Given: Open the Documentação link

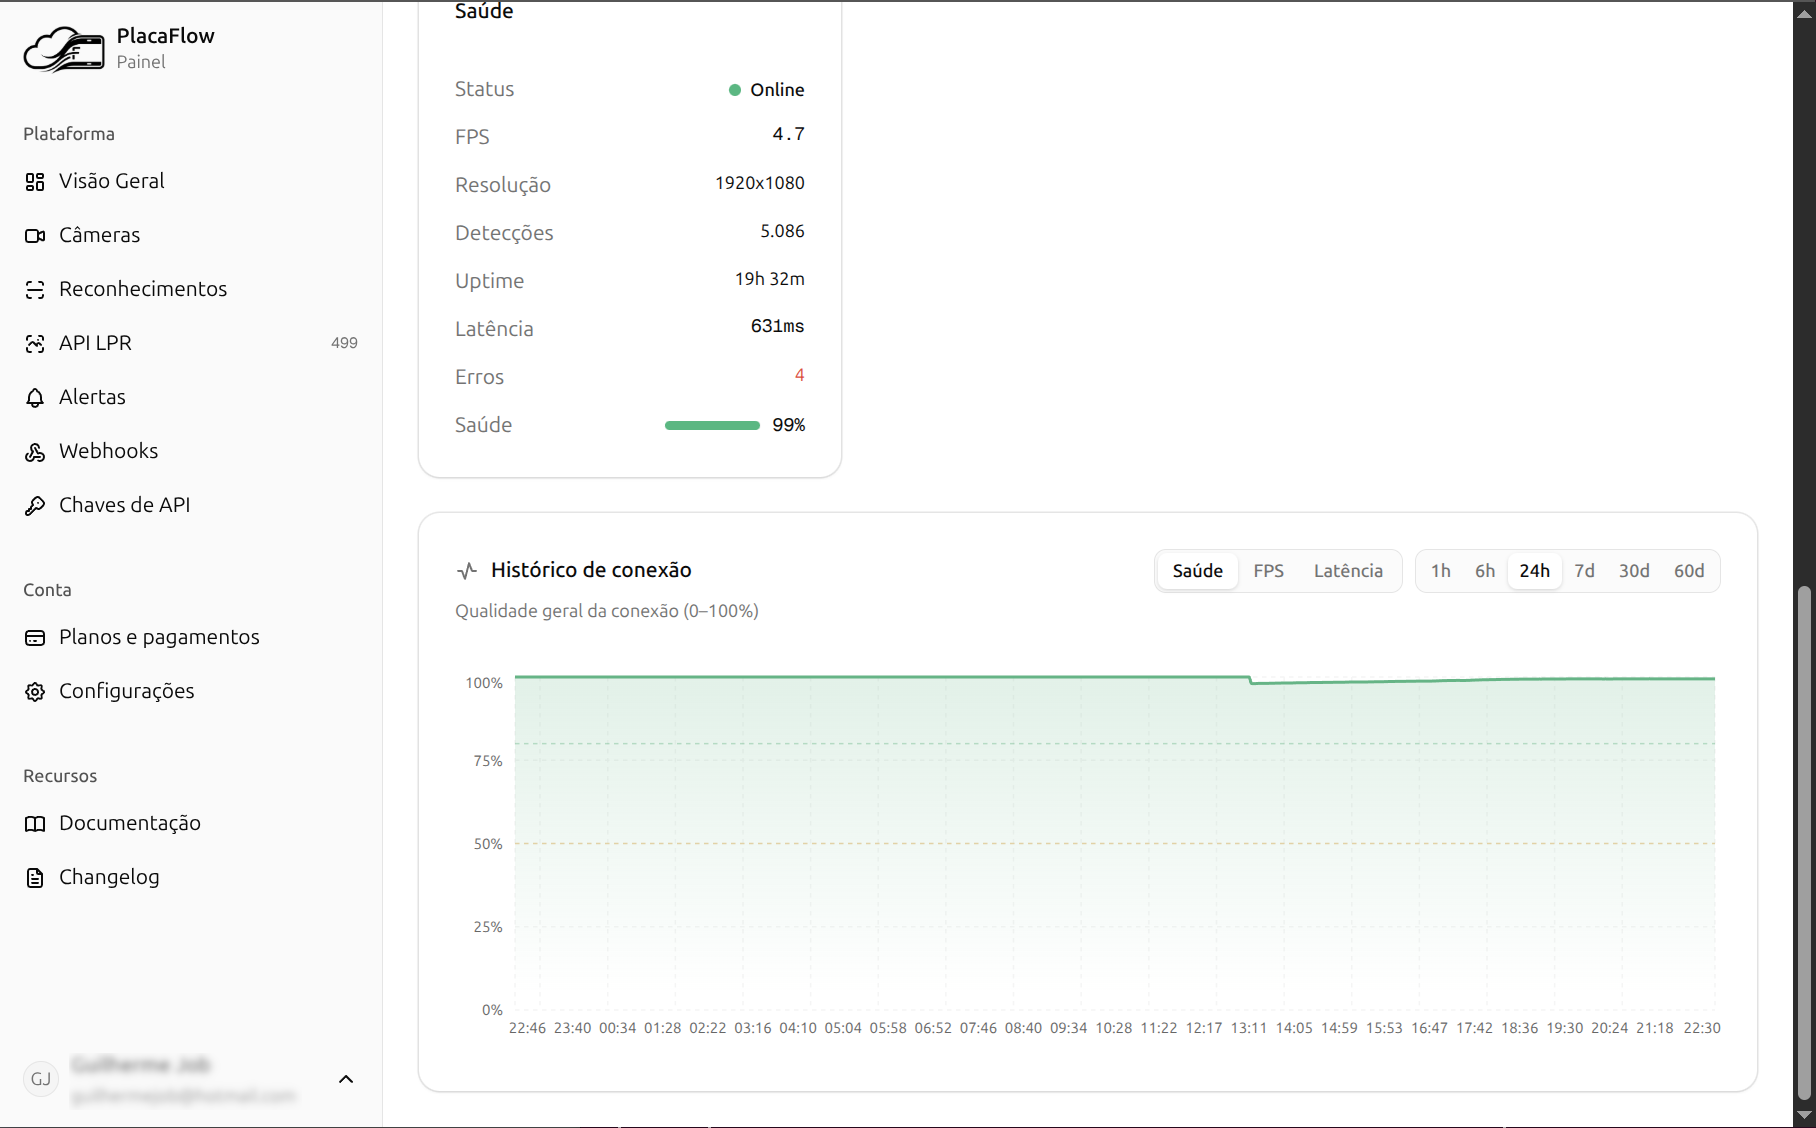Looking at the screenshot, I should 129,824.
